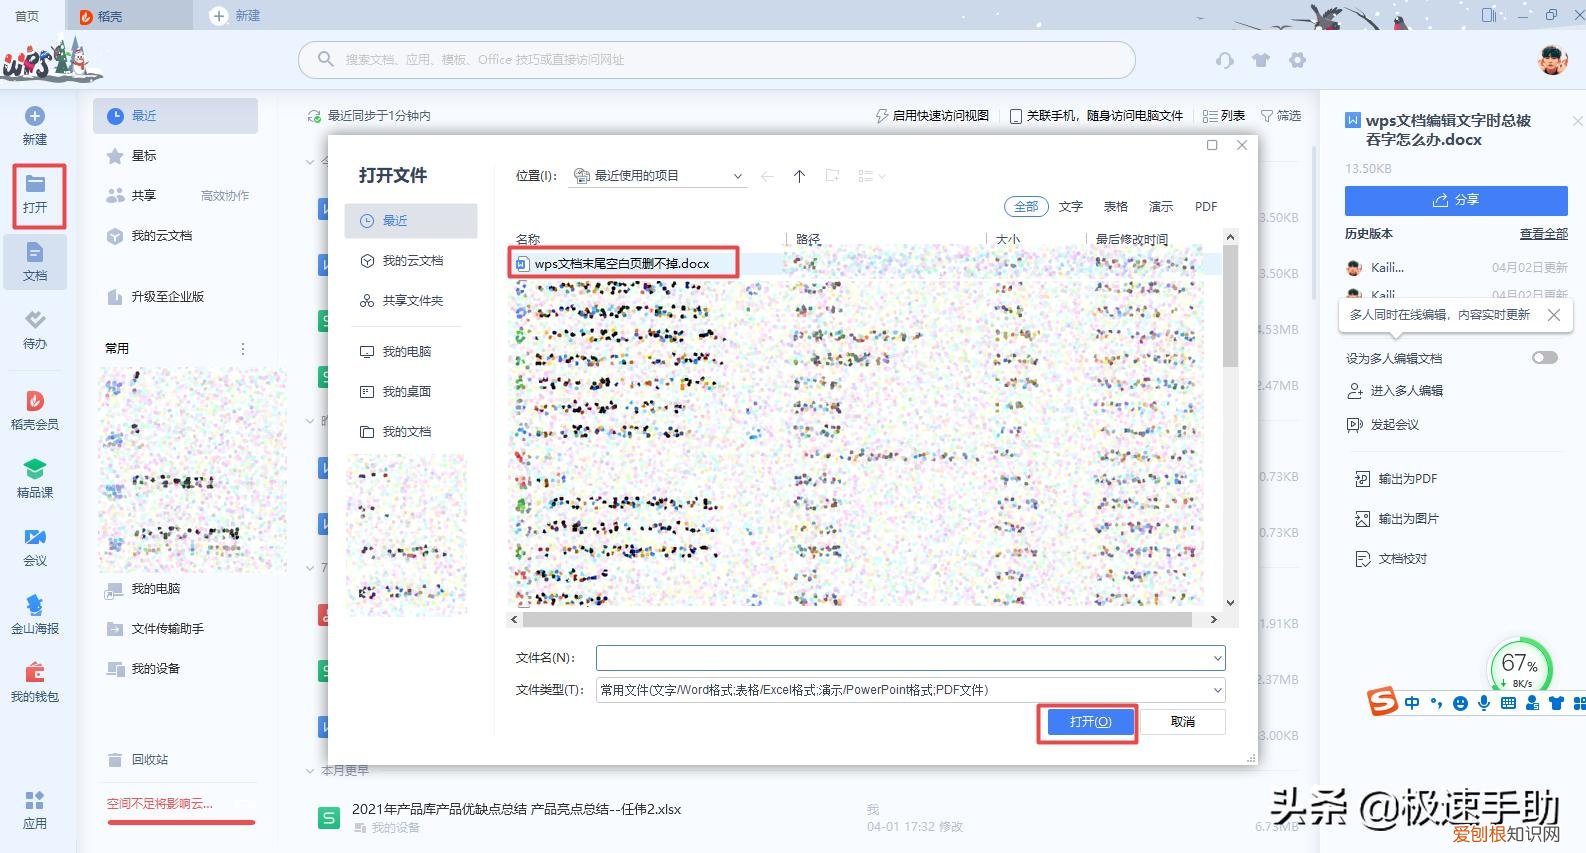Screen dimensions: 1586x853
Task: Select the PDF file type tab
Action: [x=1206, y=207]
